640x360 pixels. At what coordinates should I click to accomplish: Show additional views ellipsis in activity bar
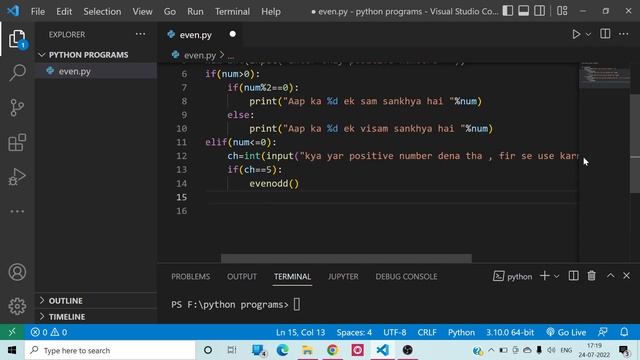click(x=17, y=211)
